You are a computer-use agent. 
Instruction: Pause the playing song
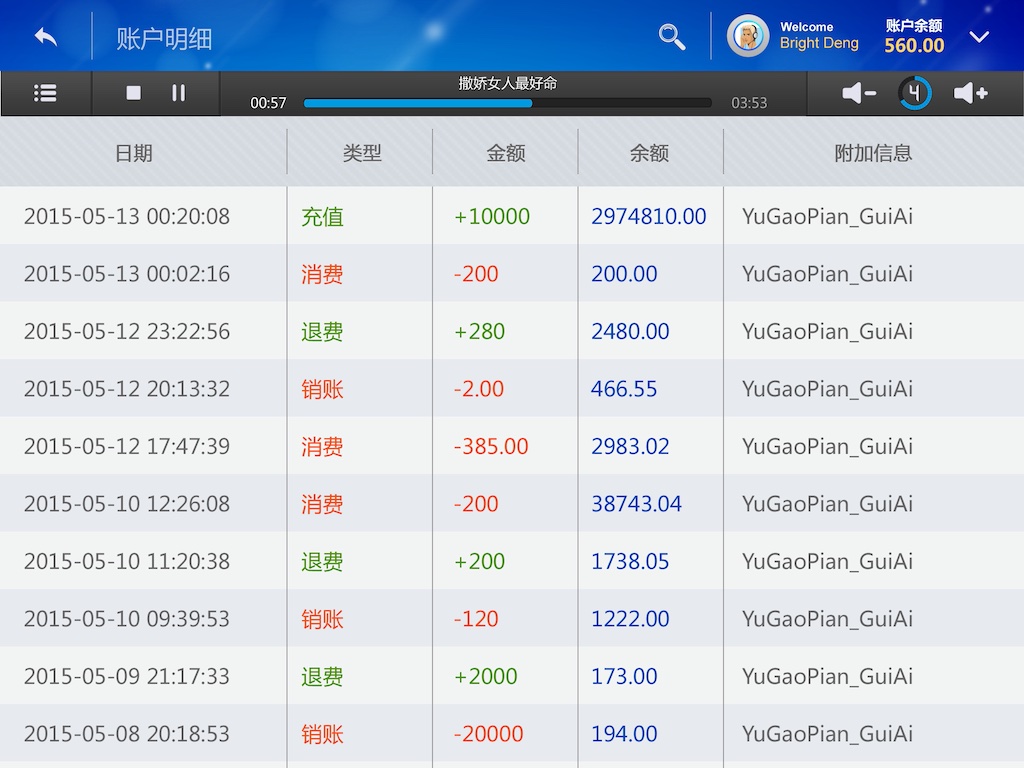178,93
